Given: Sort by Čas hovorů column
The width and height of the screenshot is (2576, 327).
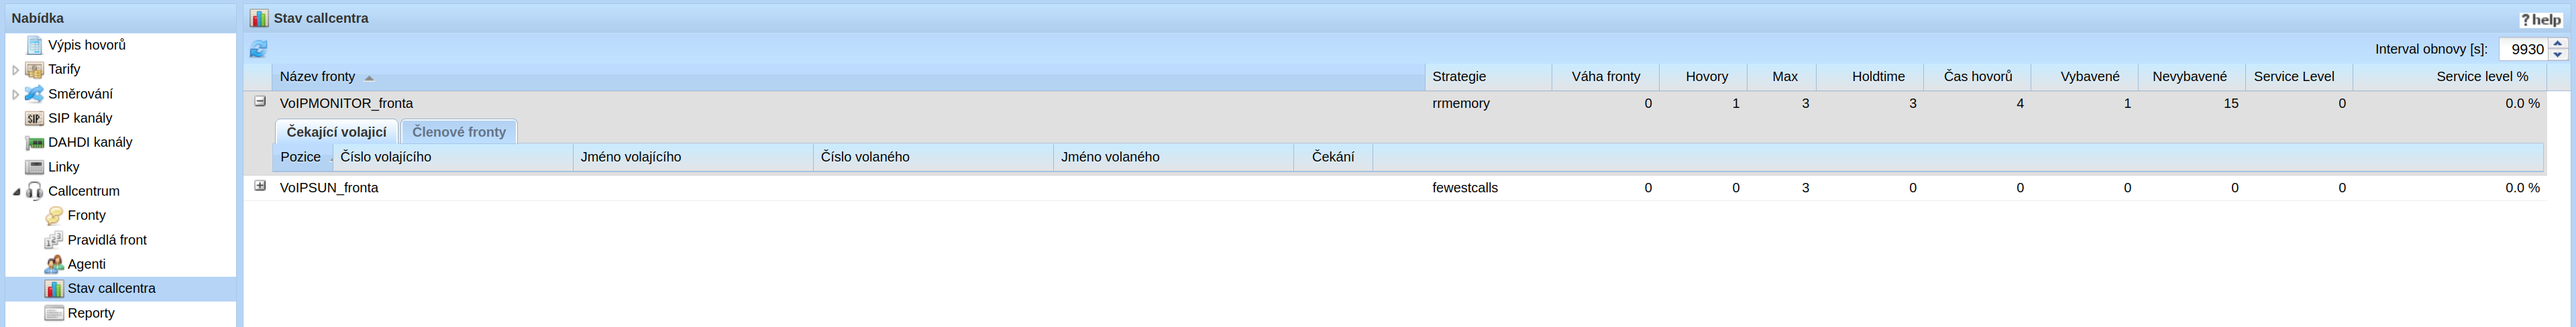Looking at the screenshot, I should 1977,77.
